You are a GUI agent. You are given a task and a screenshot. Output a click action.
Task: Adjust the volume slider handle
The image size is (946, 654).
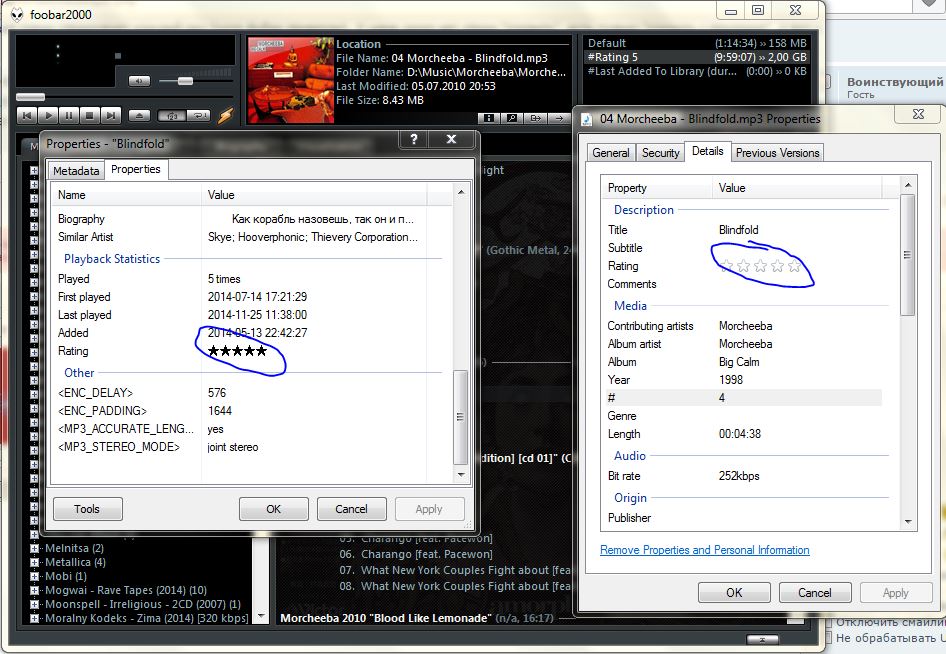(x=184, y=80)
